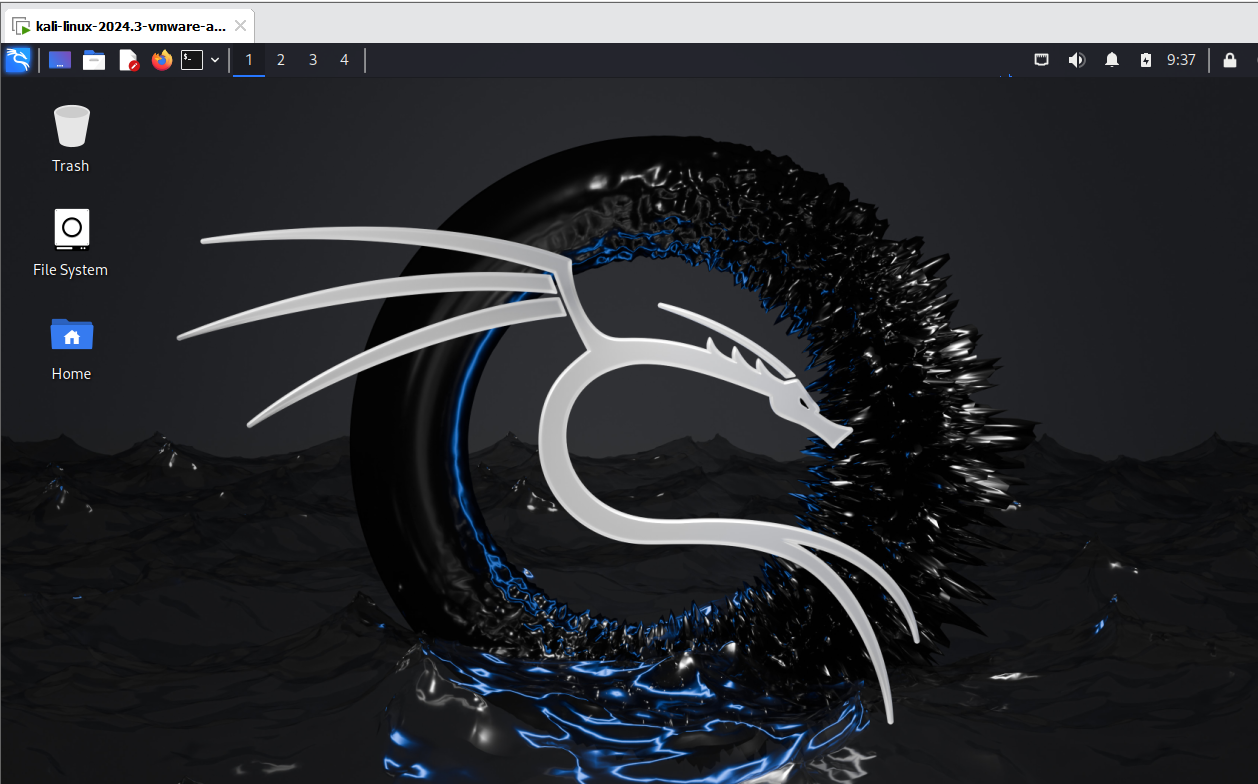
Task: Open the notifications bell
Action: click(1112, 60)
